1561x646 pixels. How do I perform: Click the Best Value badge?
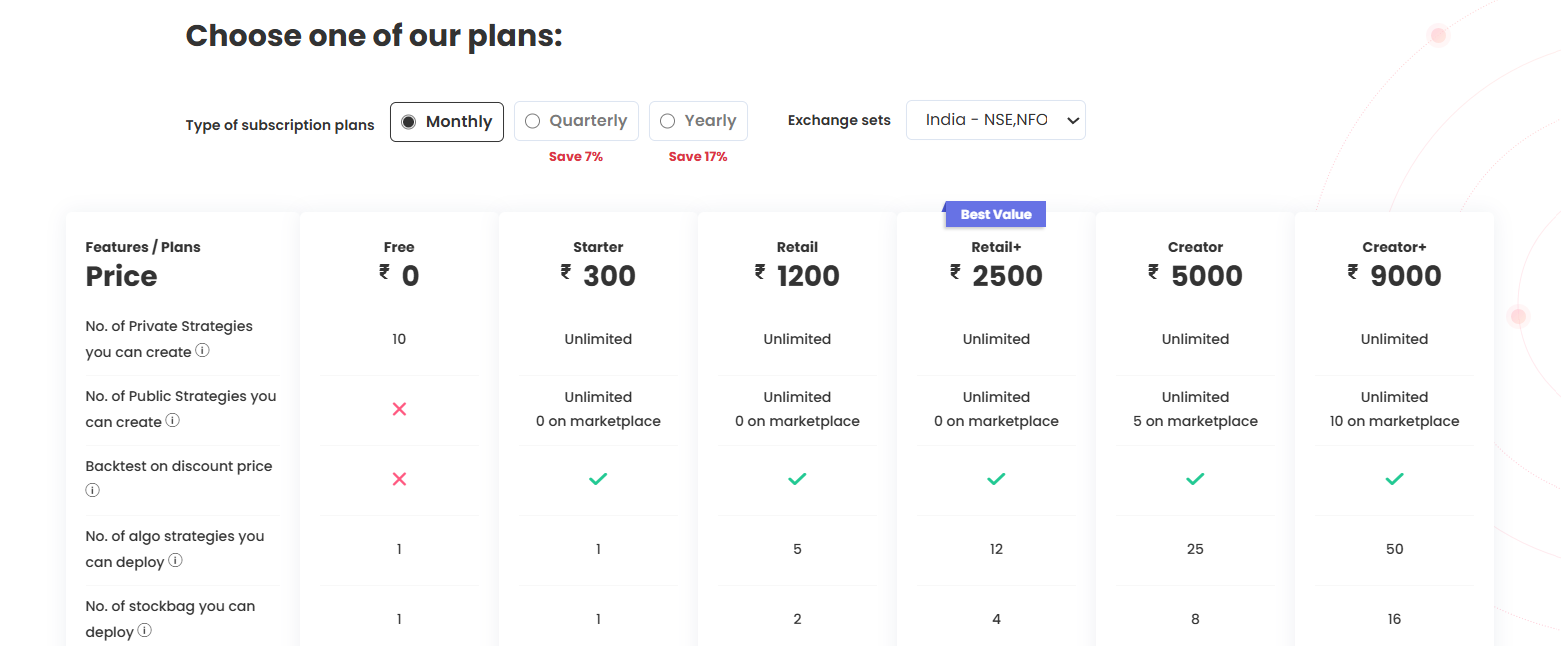click(995, 214)
